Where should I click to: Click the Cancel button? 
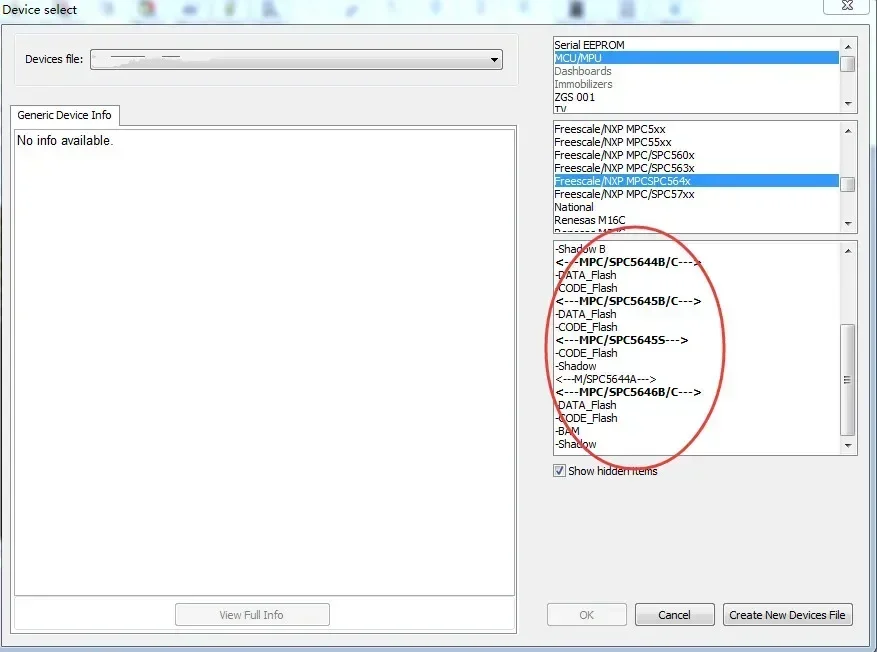[x=675, y=615]
